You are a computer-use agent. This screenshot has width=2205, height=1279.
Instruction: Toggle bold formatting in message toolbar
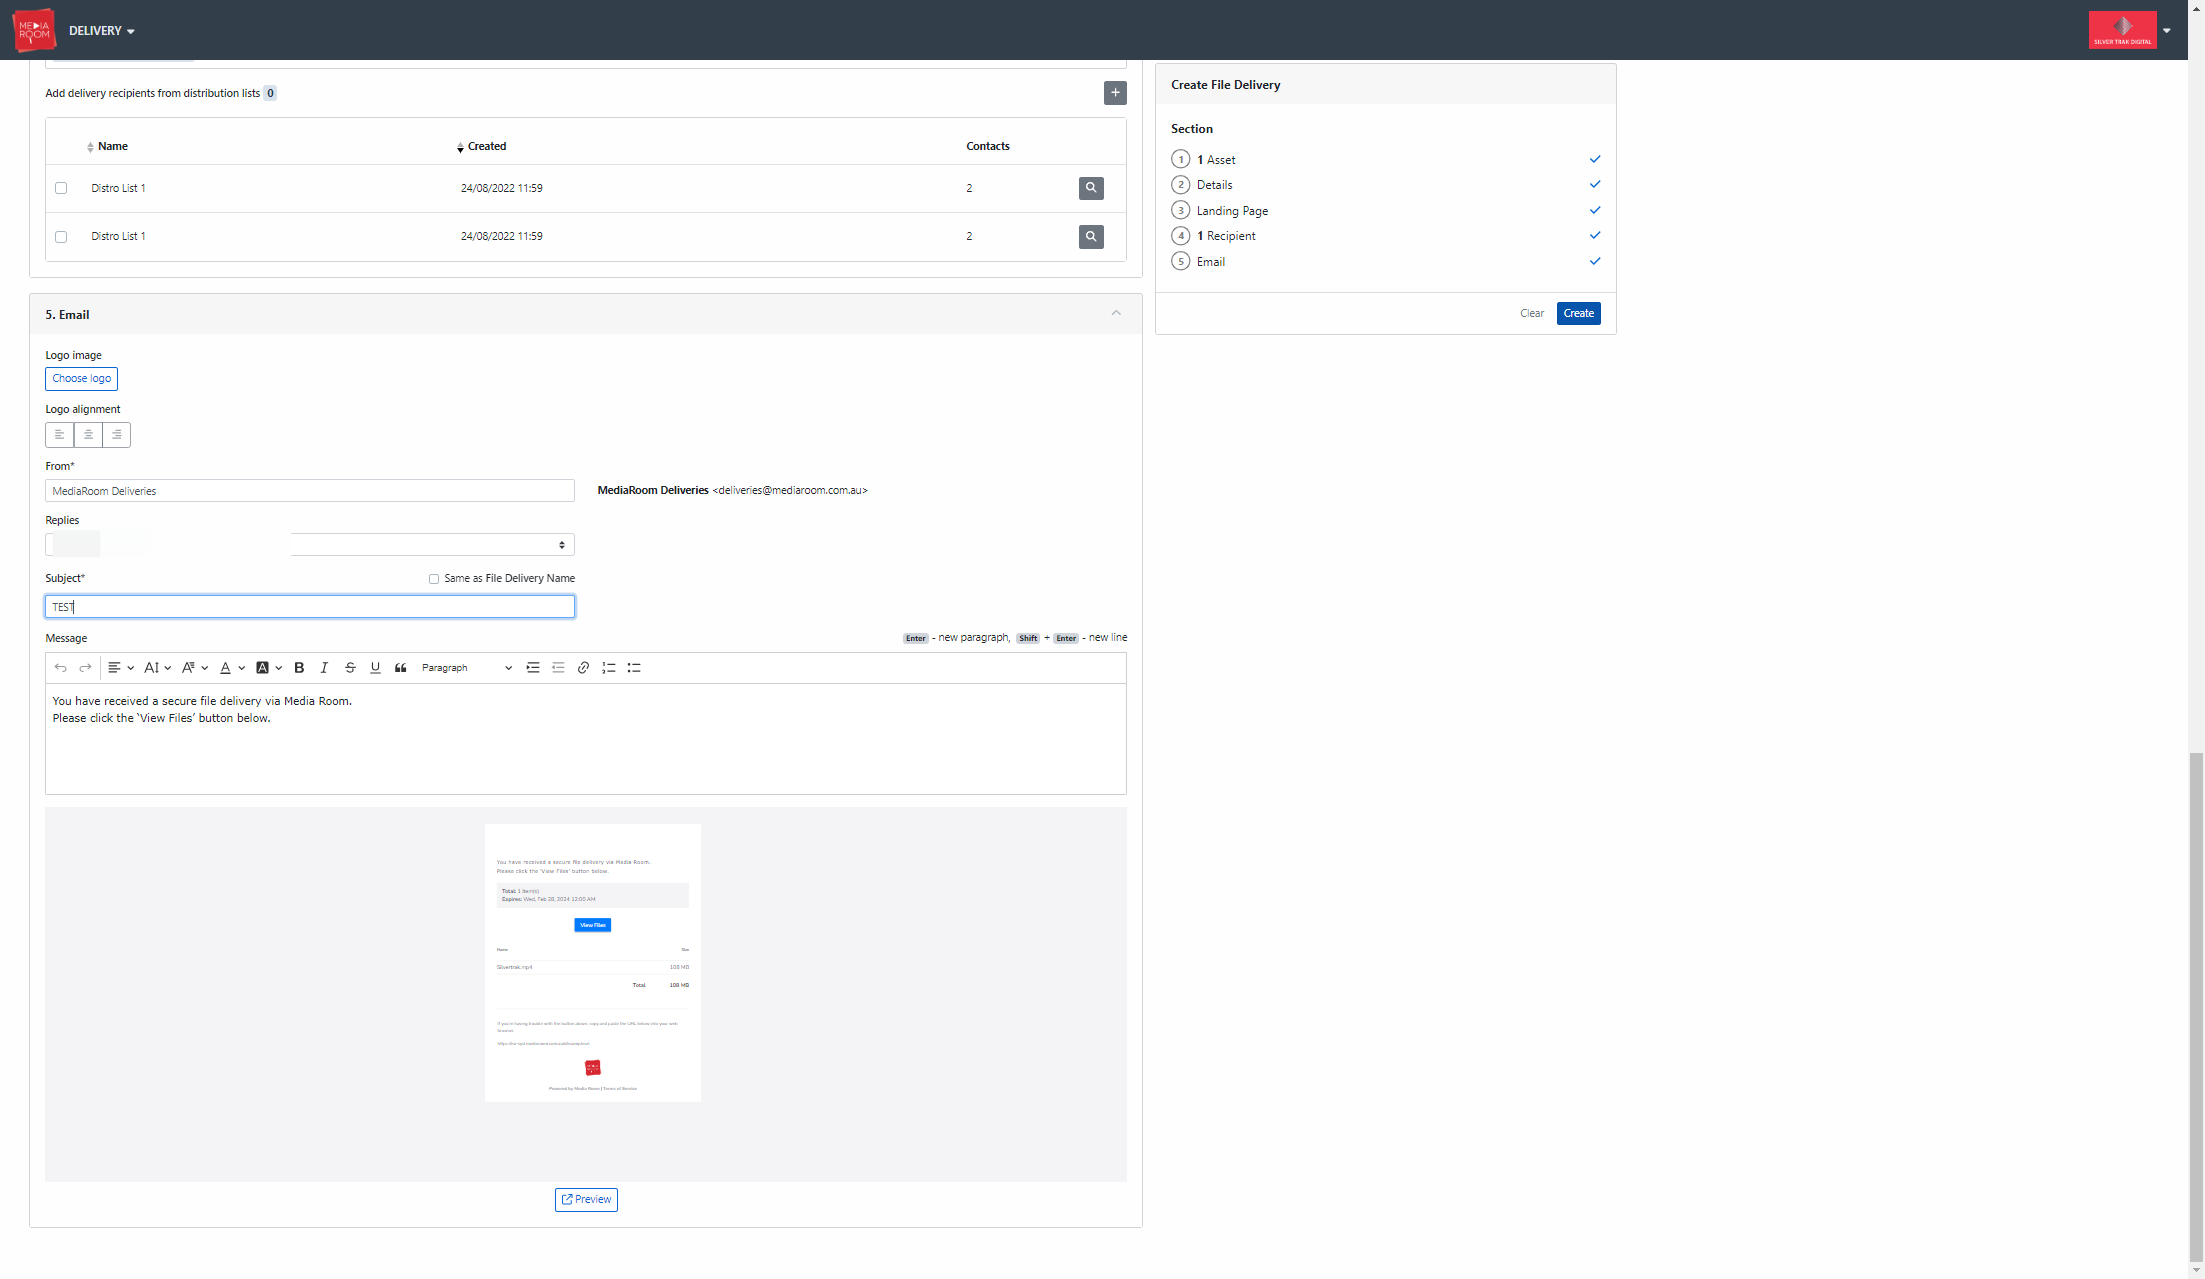(299, 668)
